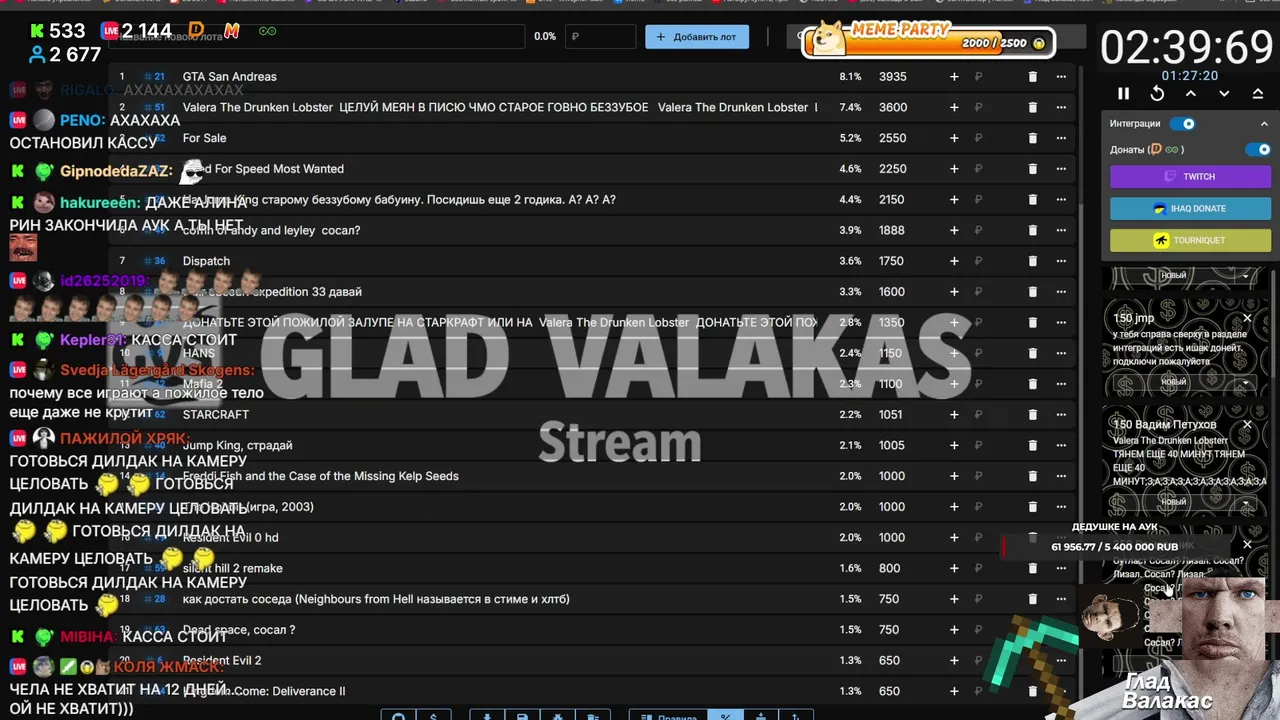Select the Dispatch lot name
1280x720 pixels.
coord(206,261)
